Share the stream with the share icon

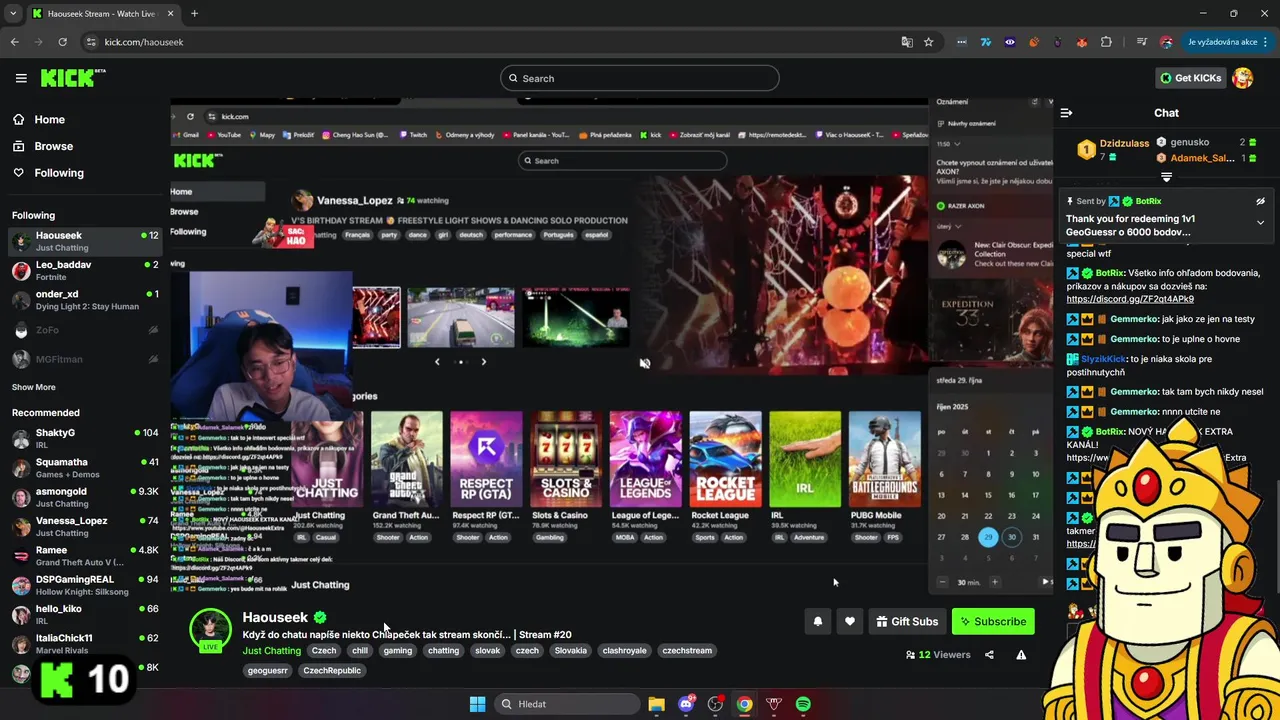click(989, 655)
